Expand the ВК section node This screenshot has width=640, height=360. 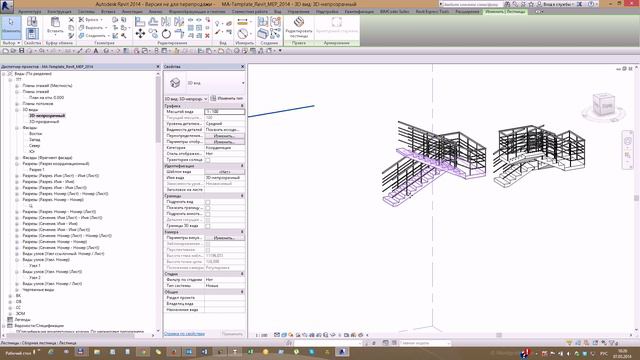tap(10, 296)
